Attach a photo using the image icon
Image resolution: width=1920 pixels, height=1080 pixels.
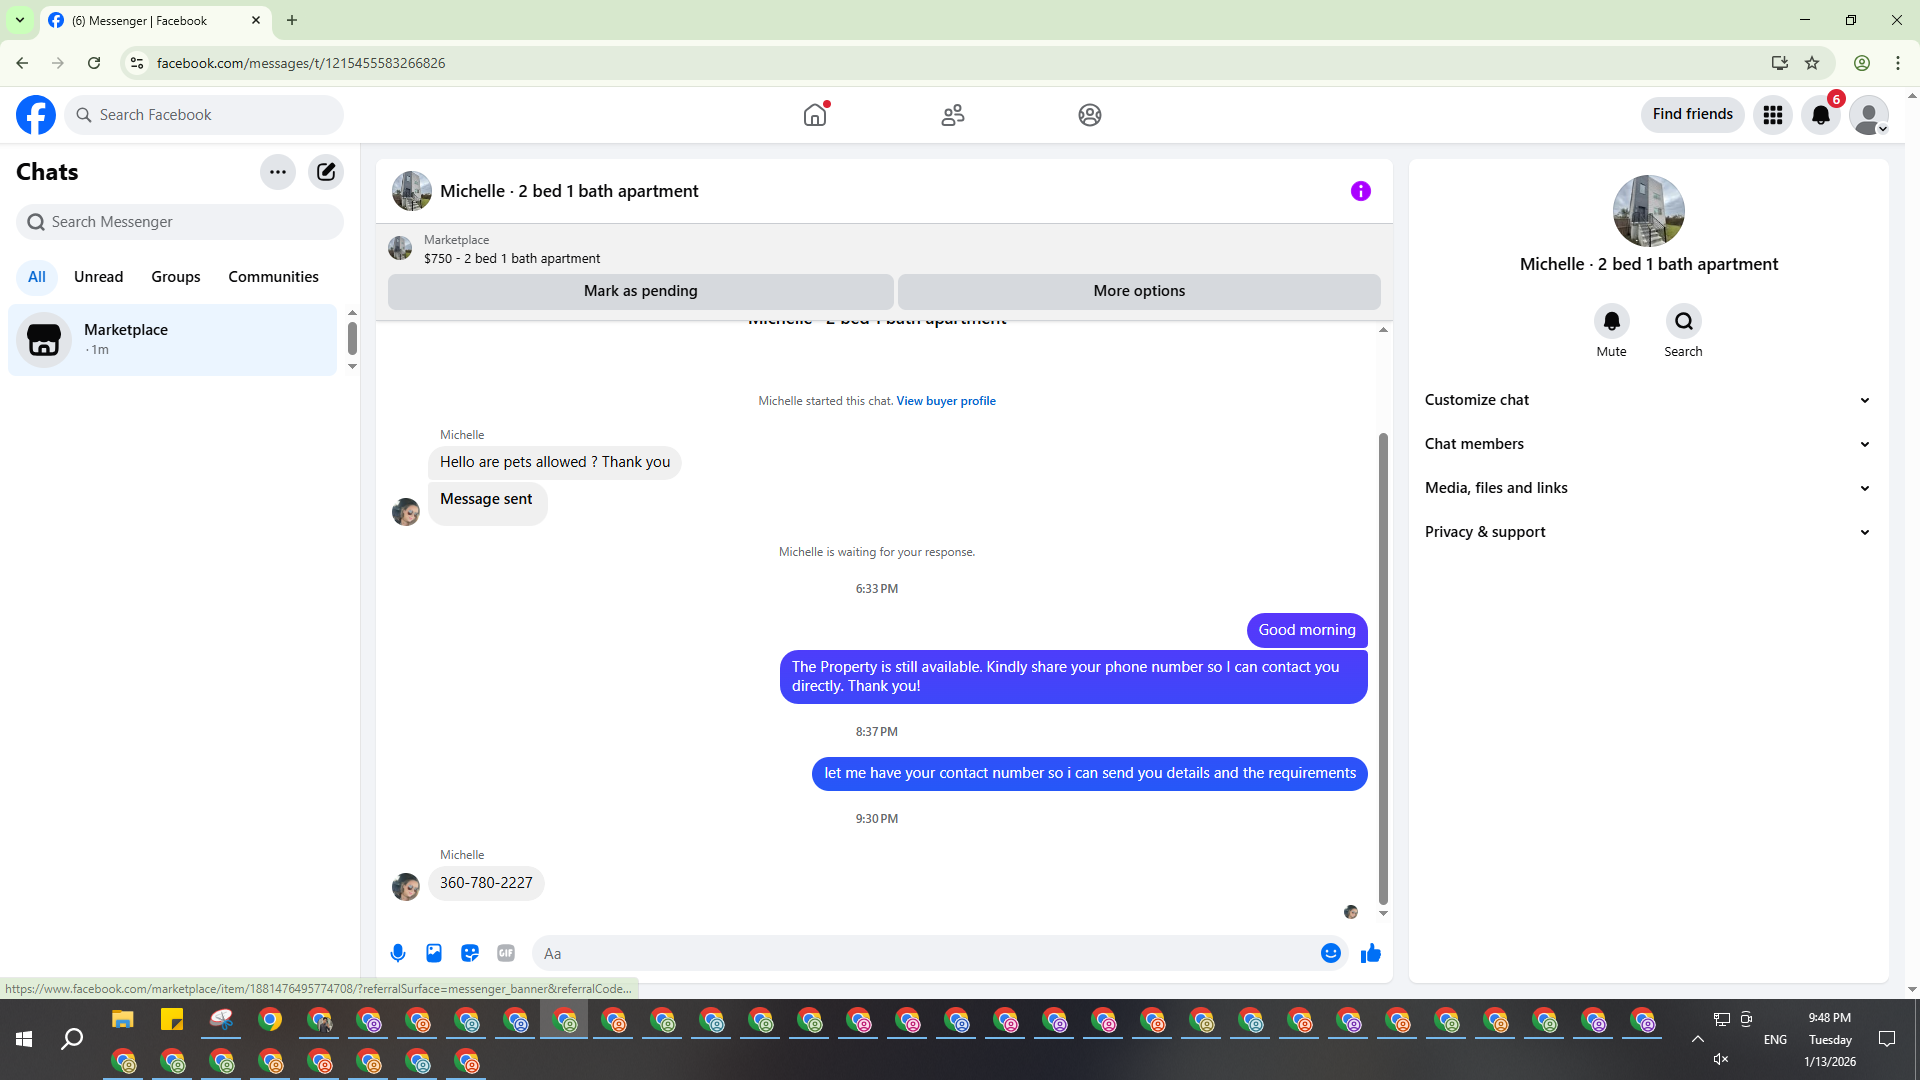pyautogui.click(x=434, y=953)
